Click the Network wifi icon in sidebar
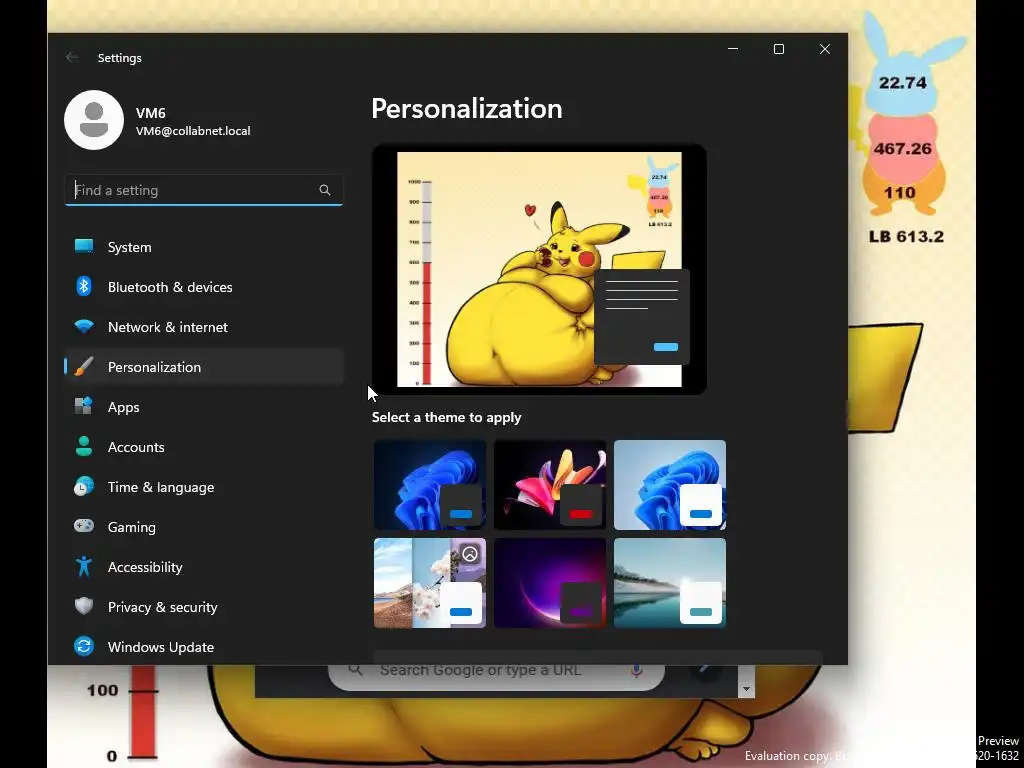 click(84, 327)
